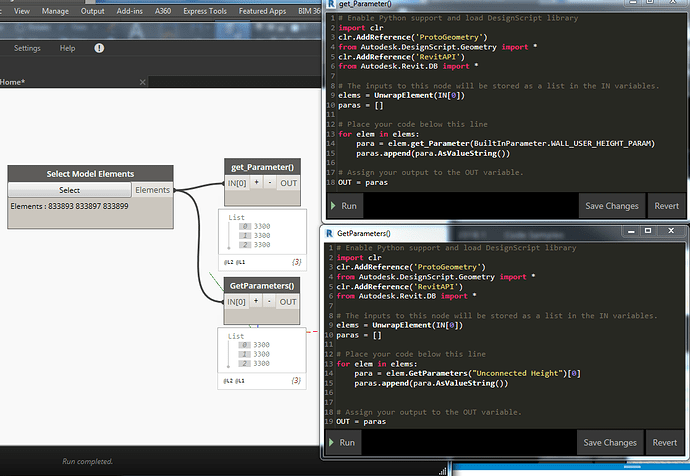Remove input port on GetParameters() node

click(269, 301)
